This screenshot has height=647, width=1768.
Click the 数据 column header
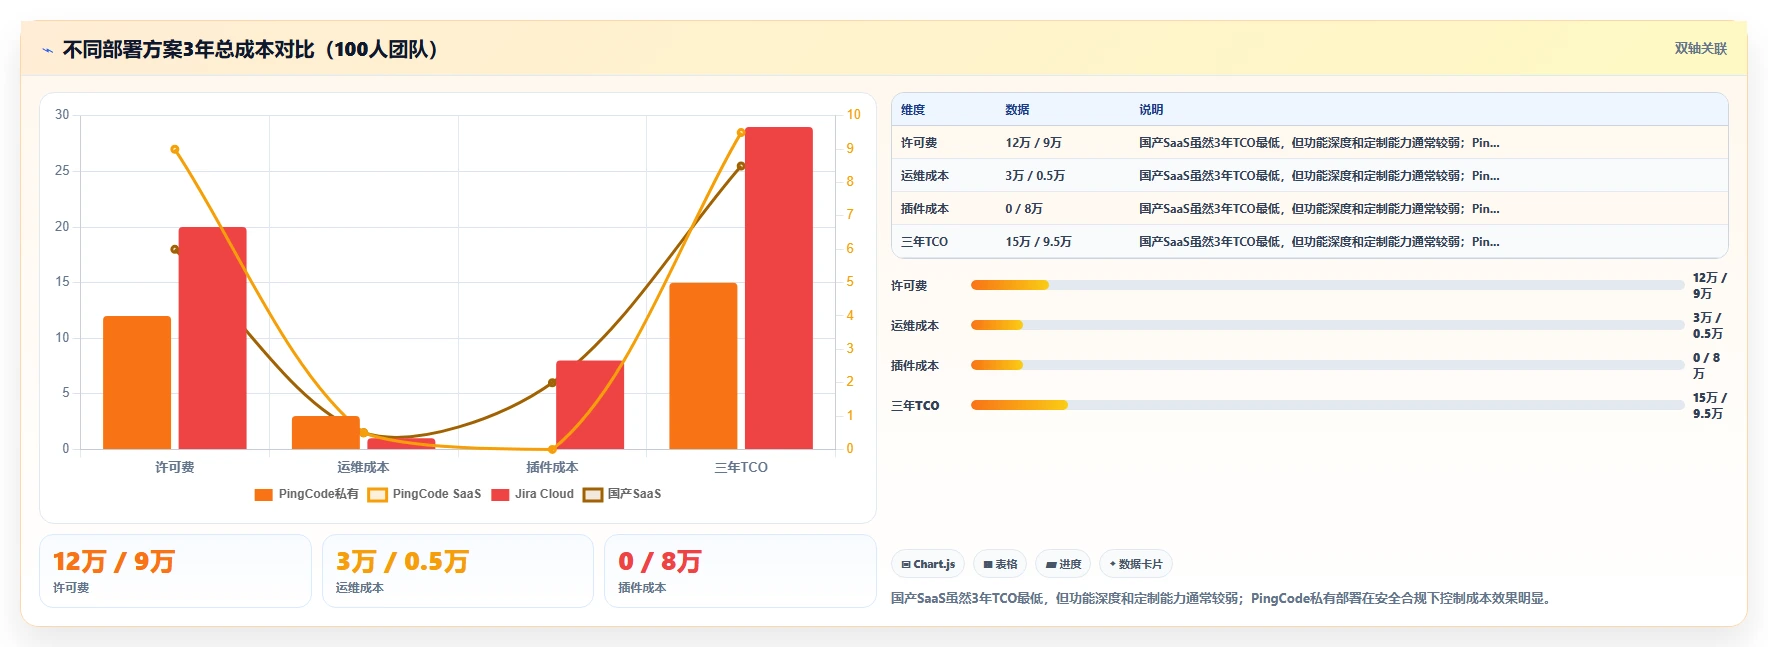pos(1017,110)
